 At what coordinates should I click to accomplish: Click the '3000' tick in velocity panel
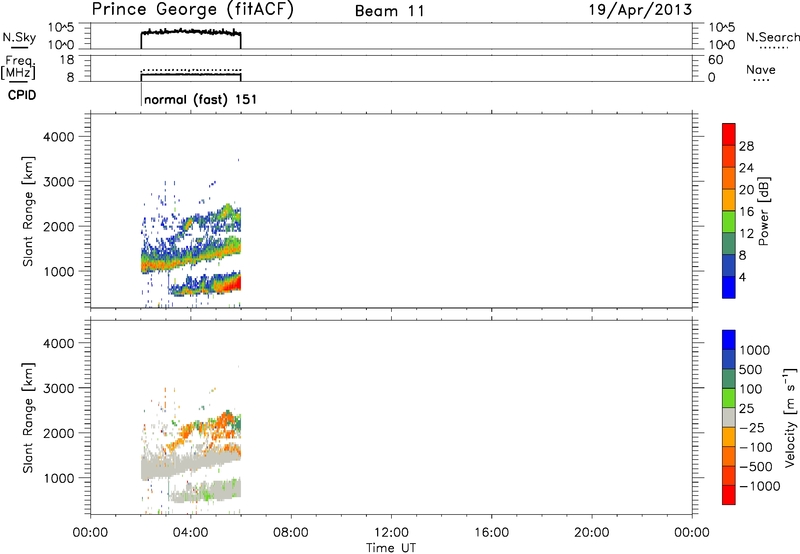pyautogui.click(x=59, y=388)
